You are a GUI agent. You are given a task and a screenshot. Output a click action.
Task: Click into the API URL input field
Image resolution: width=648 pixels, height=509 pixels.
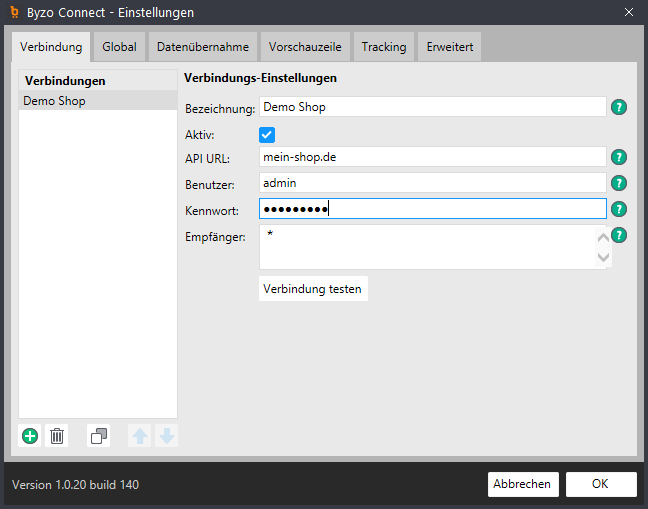click(433, 157)
